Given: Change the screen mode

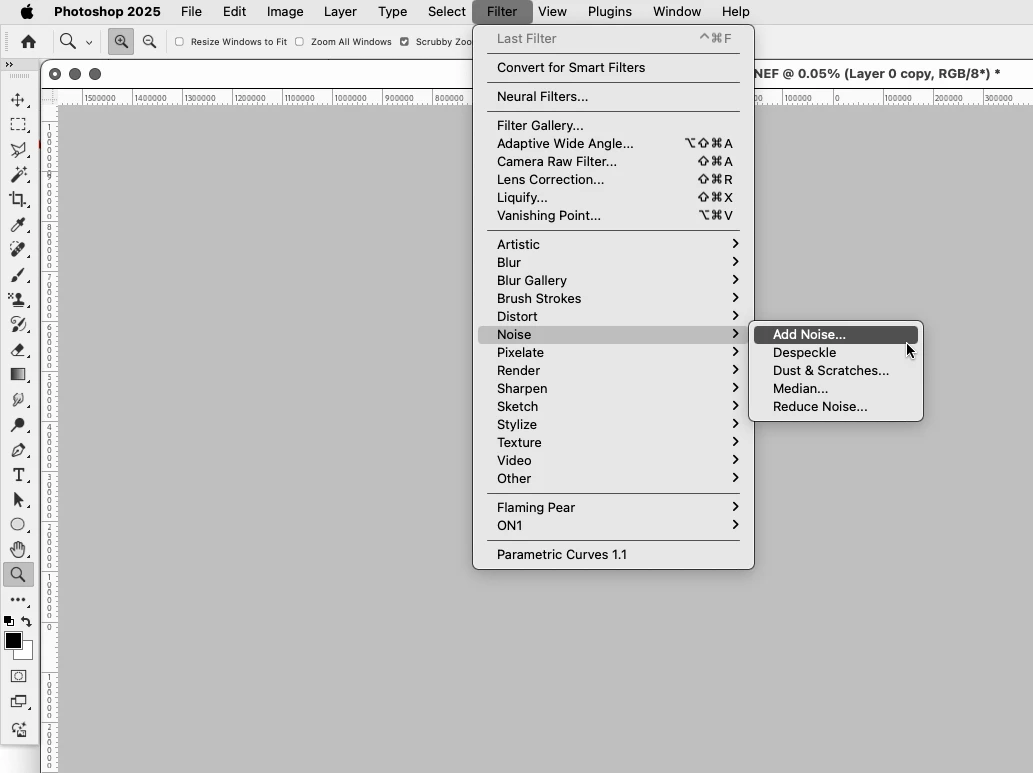Looking at the screenshot, I should point(18,702).
